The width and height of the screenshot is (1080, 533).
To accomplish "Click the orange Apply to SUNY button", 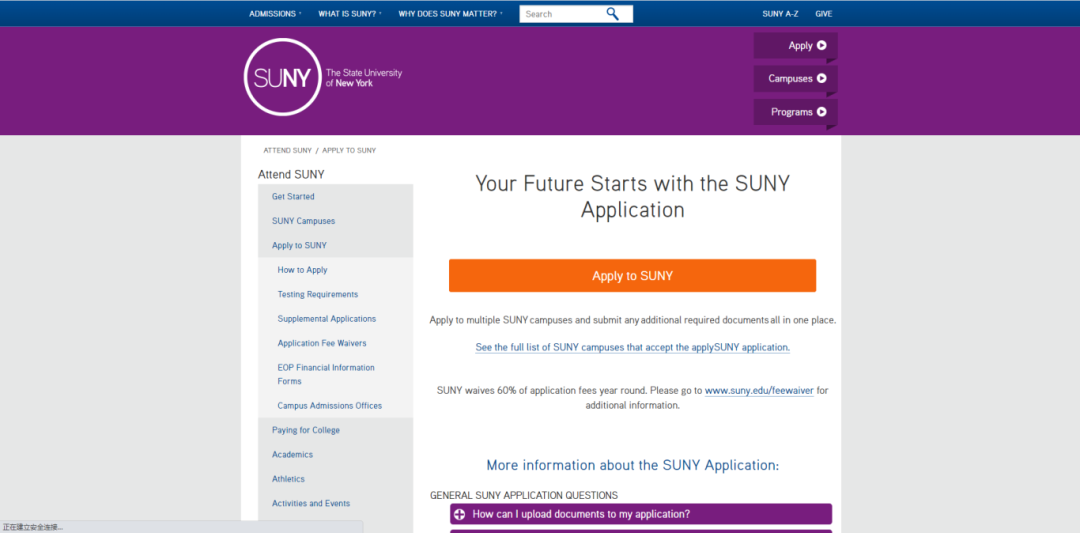I will 632,275.
